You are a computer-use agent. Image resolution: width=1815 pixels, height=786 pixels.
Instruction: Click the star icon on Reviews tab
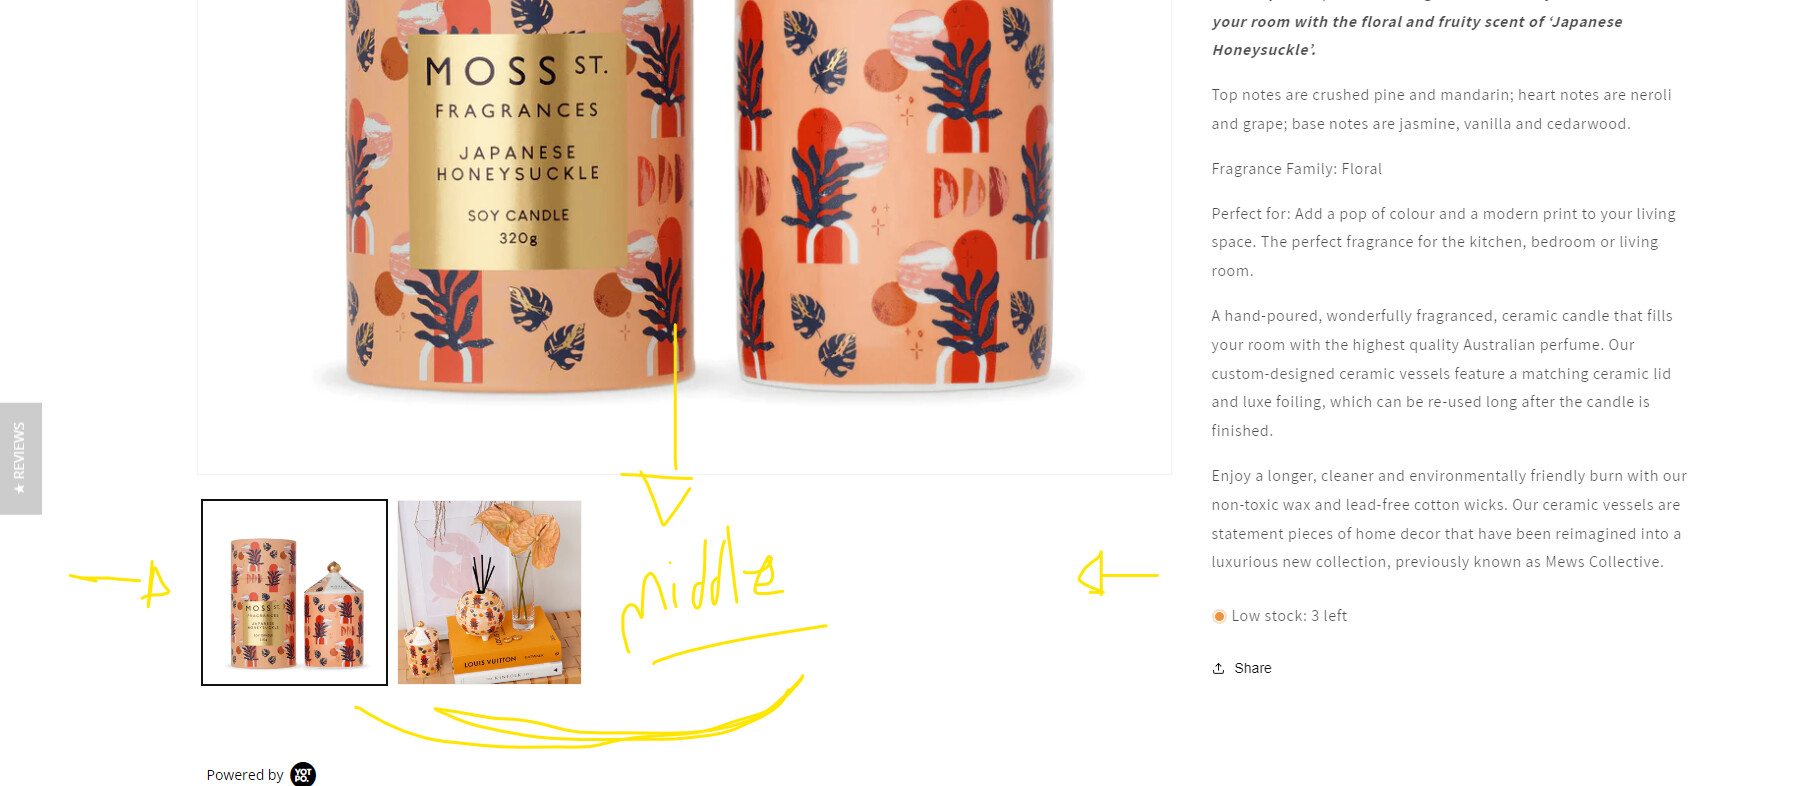pyautogui.click(x=19, y=488)
